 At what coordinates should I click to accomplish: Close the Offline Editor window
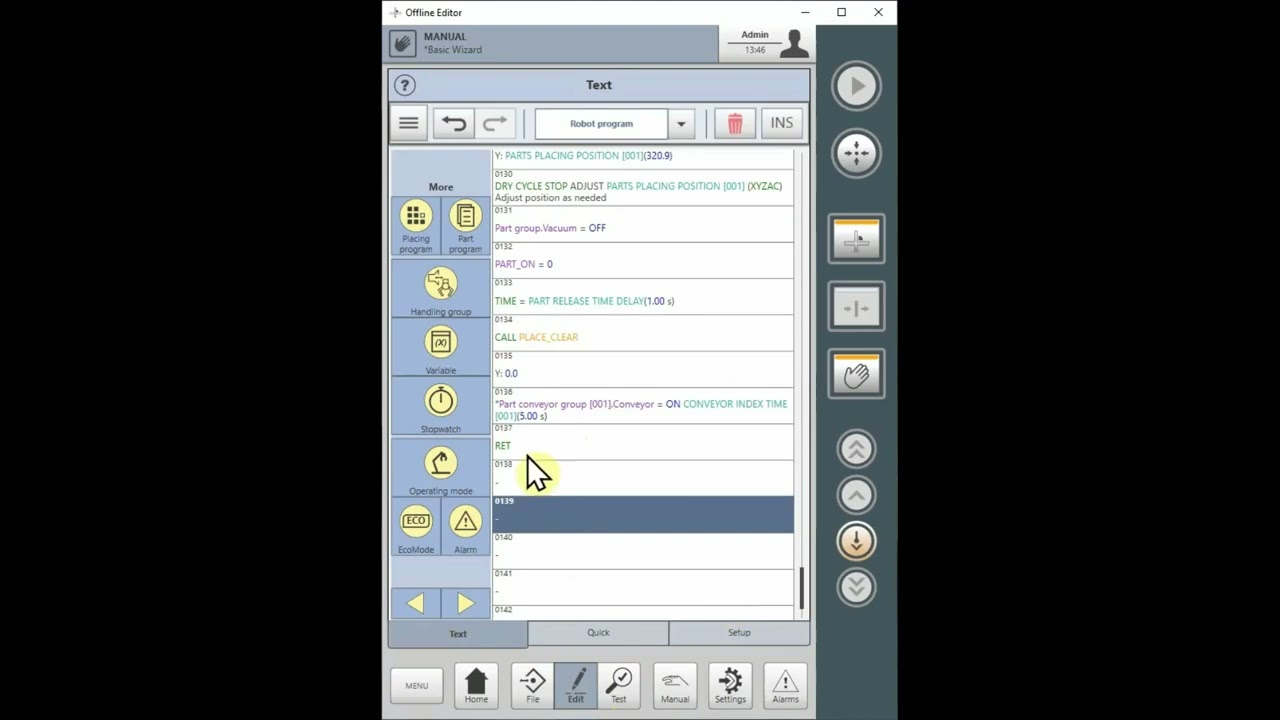pyautogui.click(x=878, y=12)
